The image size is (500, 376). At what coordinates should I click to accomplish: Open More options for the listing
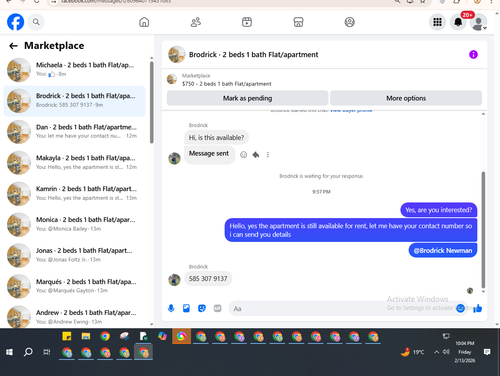pyautogui.click(x=406, y=98)
